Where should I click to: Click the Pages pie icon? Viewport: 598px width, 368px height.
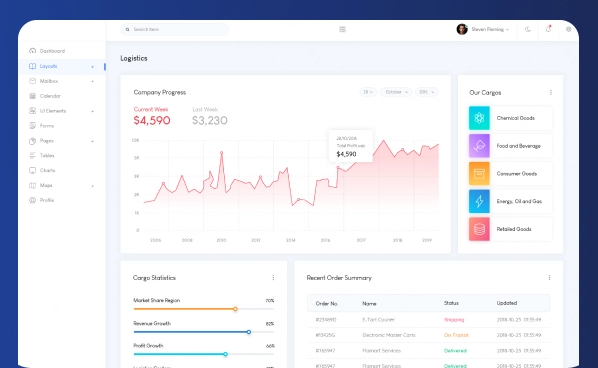[32, 141]
